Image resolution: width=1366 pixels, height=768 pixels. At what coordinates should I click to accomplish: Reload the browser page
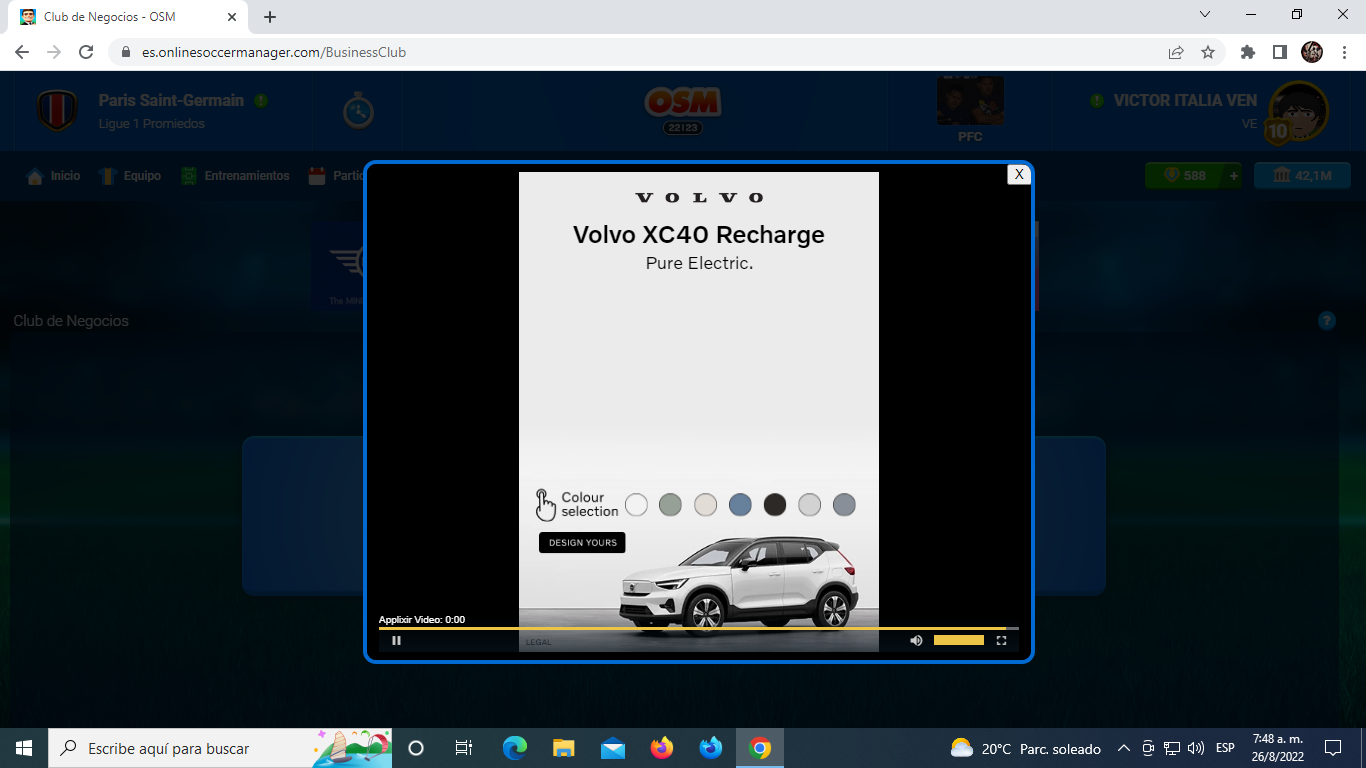86,52
